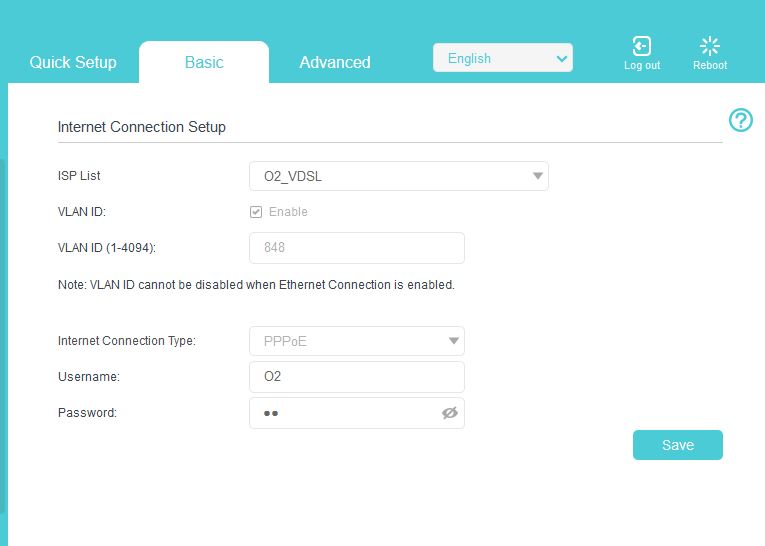The width and height of the screenshot is (765, 546).
Task: Expand the English language selector
Action: (502, 58)
